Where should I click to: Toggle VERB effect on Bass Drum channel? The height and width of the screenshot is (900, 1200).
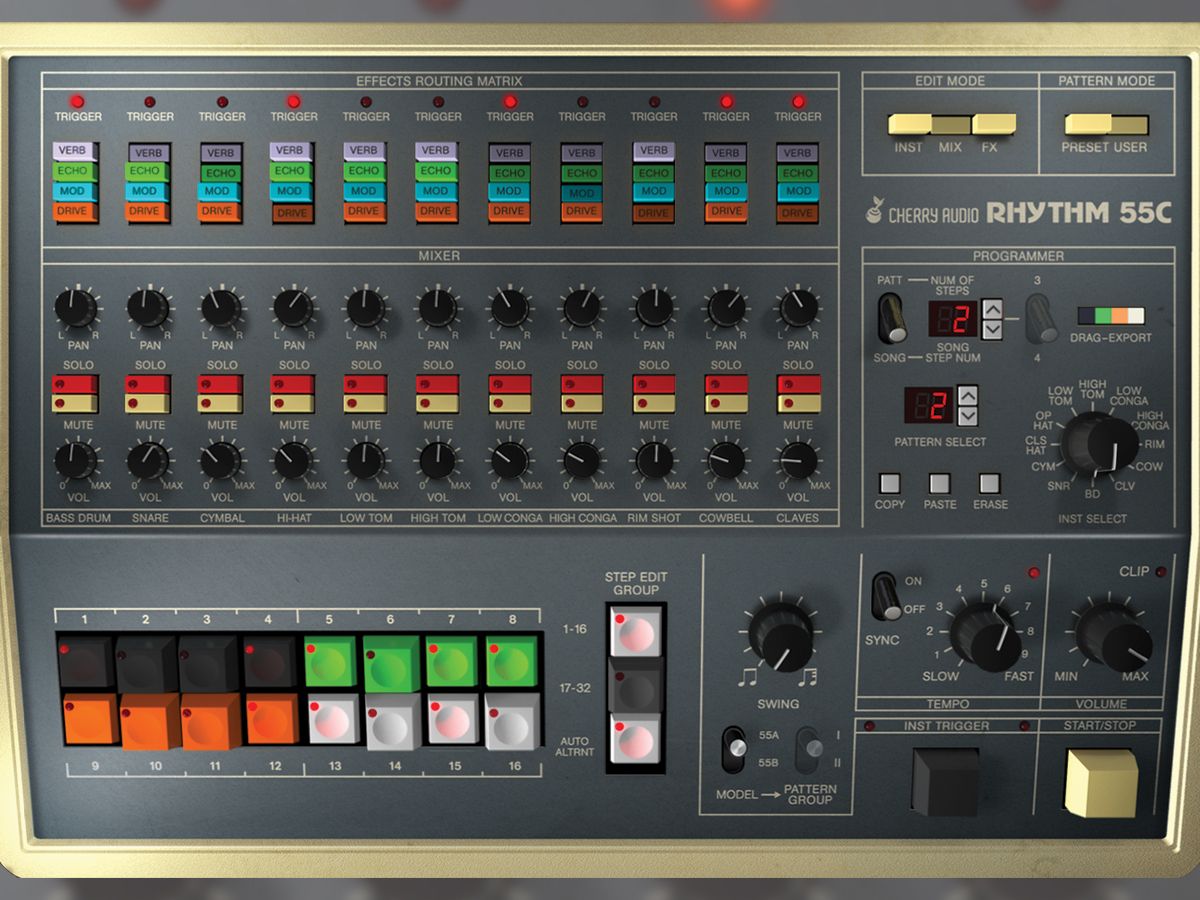(x=77, y=151)
